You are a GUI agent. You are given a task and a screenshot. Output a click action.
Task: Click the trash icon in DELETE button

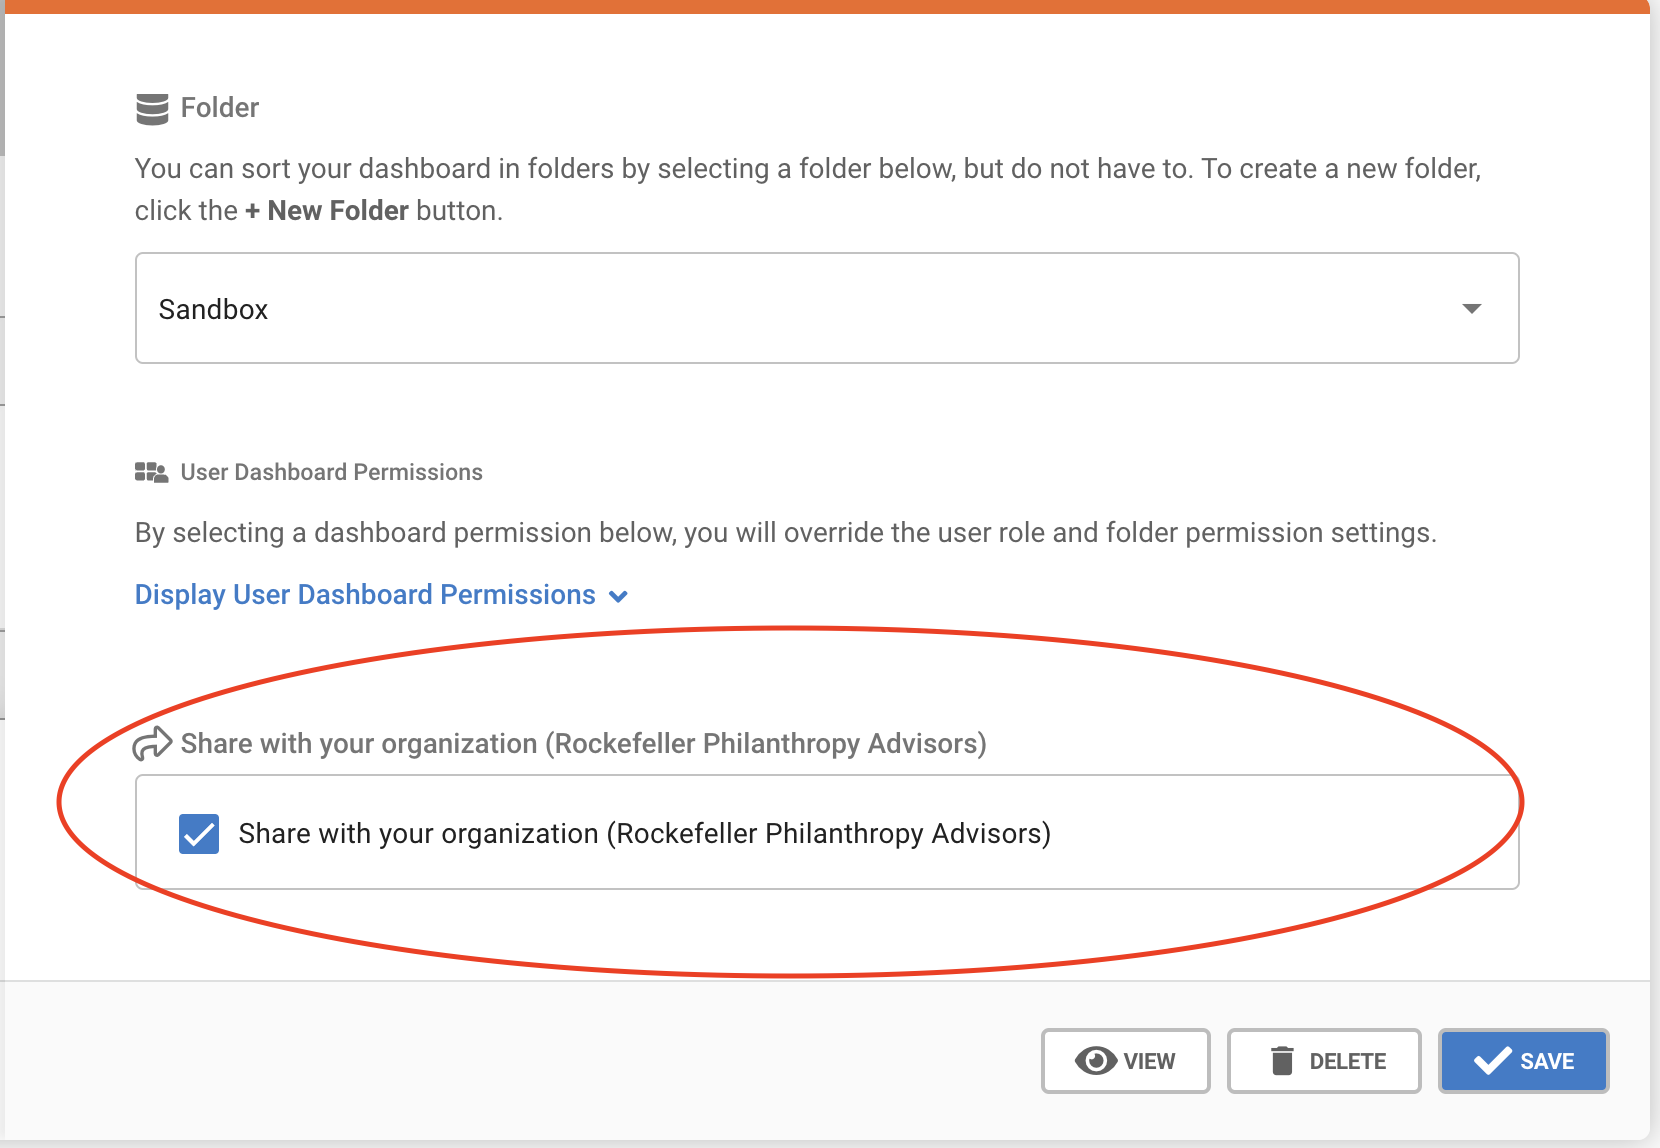click(x=1282, y=1060)
